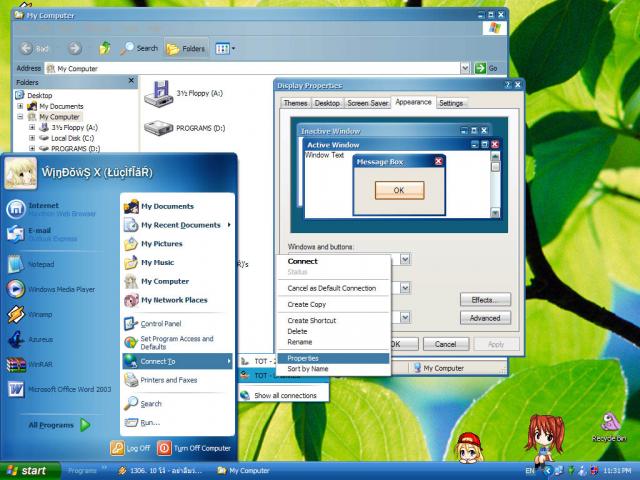Open My Network Places from Start menu
The image size is (640, 480).
[177, 300]
